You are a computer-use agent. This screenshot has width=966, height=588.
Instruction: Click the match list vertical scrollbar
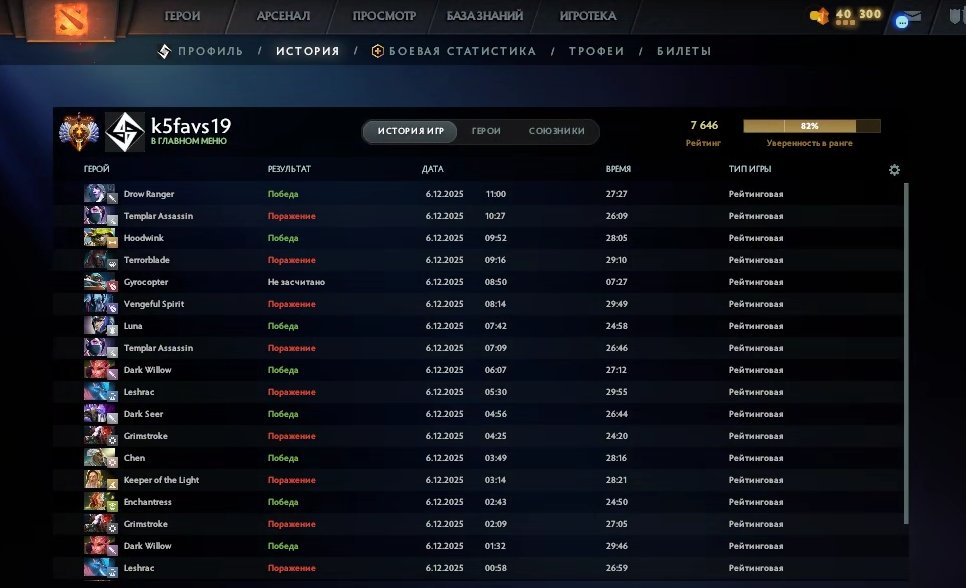coord(906,350)
